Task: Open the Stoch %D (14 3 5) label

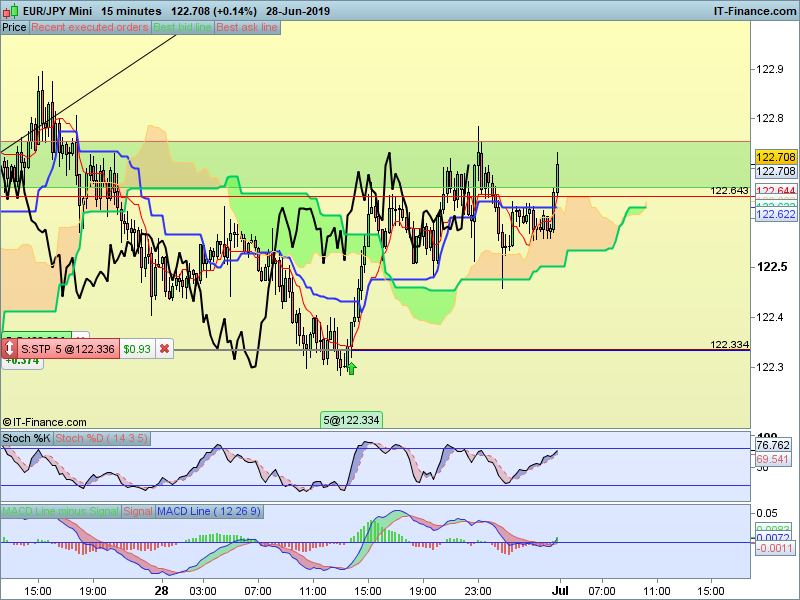Action: (x=101, y=438)
